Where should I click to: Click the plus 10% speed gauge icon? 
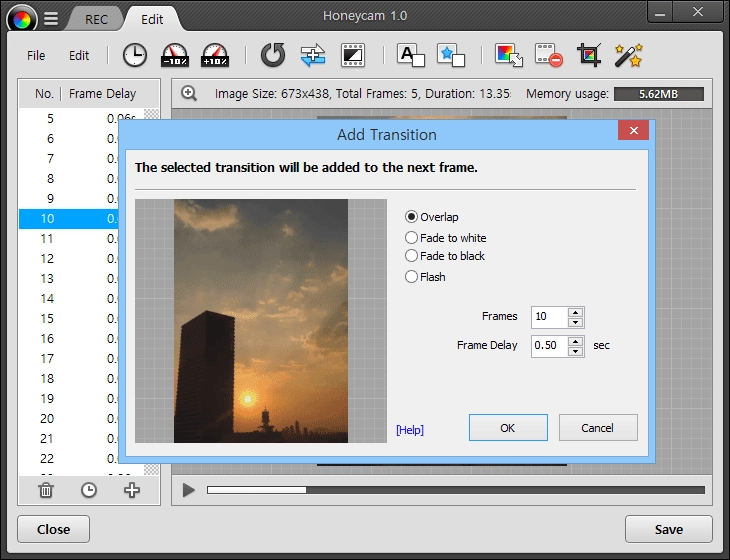215,55
